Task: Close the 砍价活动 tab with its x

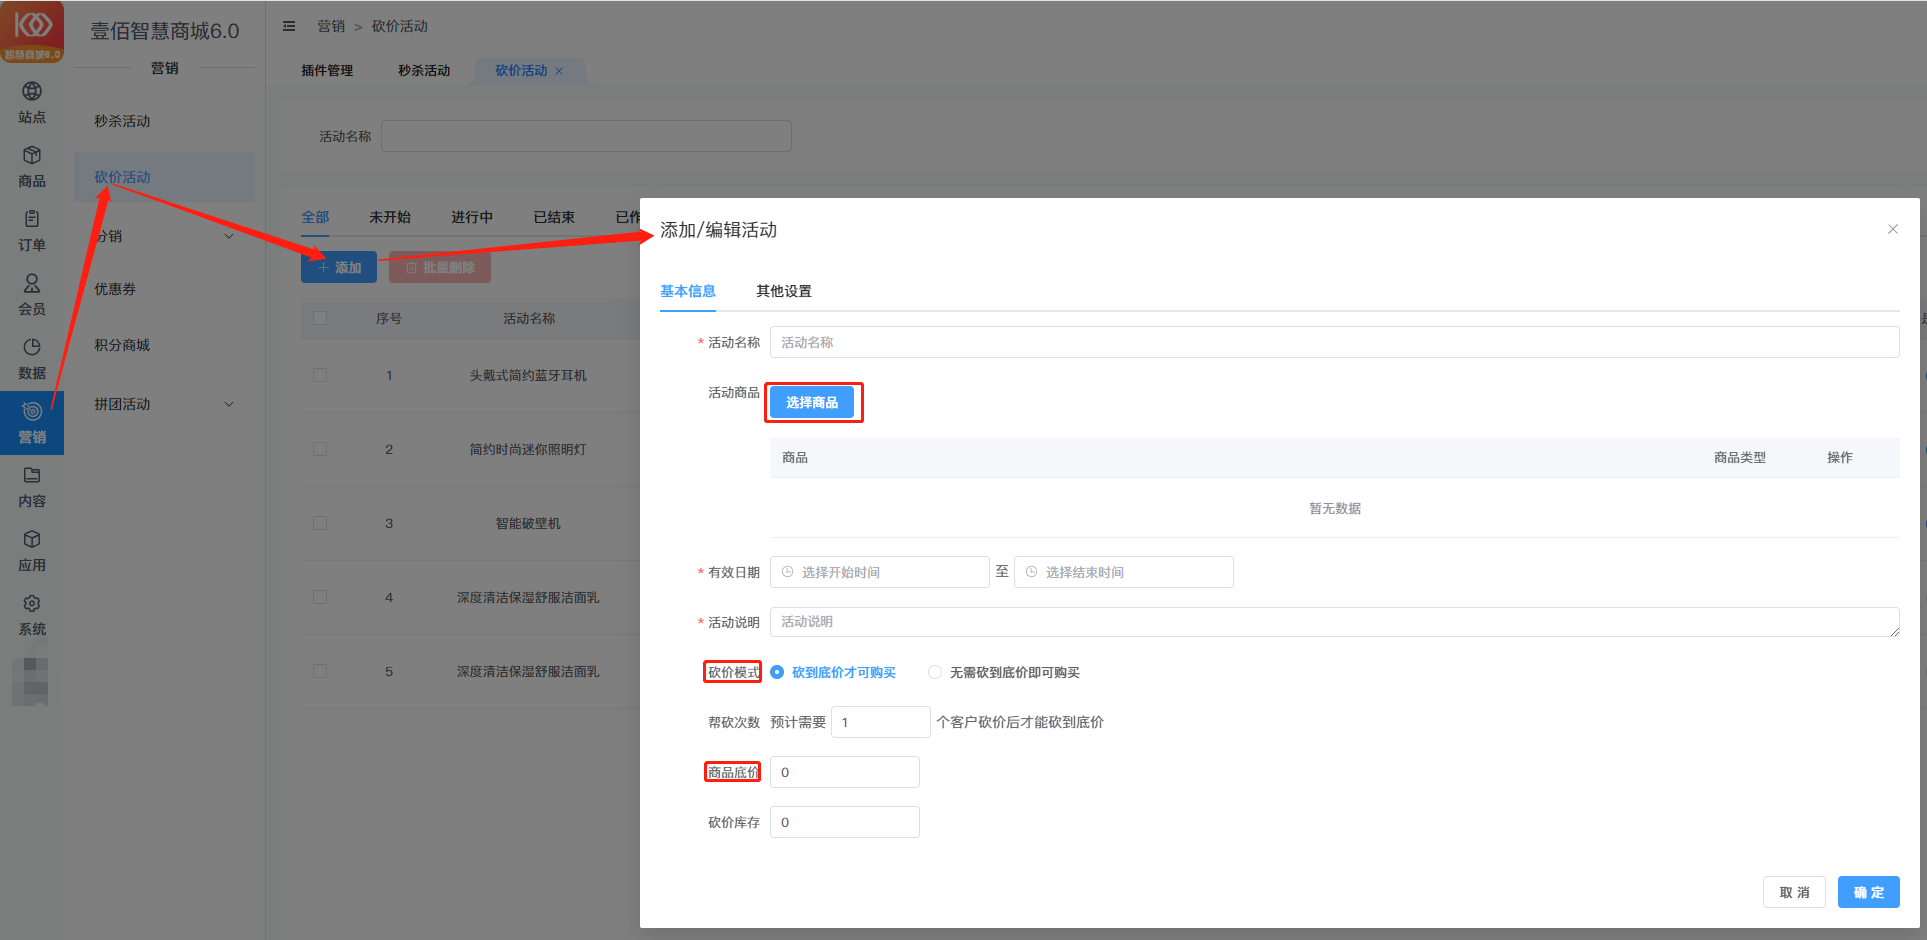Action: pyautogui.click(x=559, y=71)
